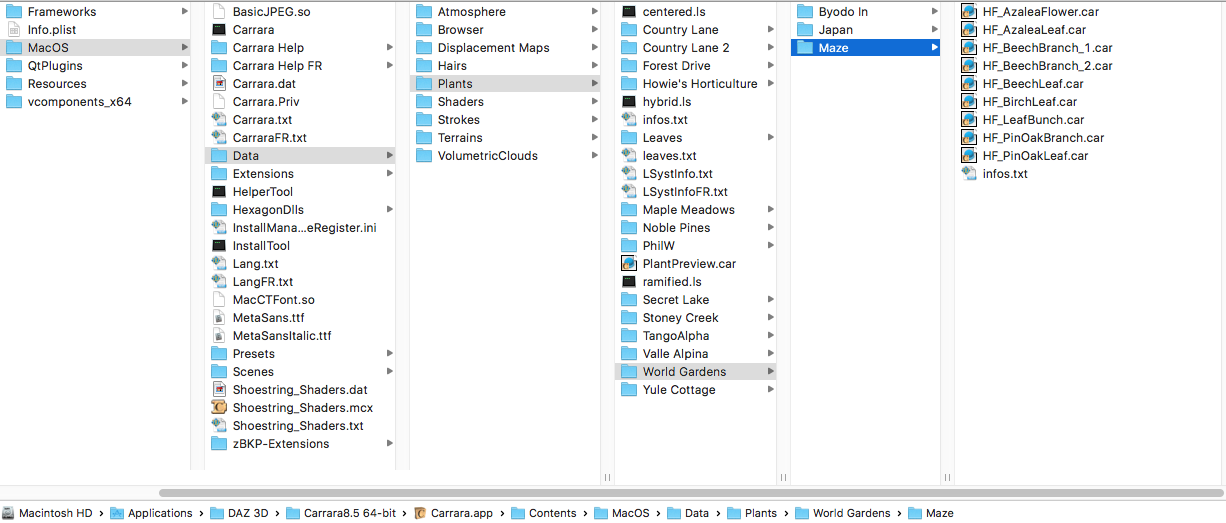This screenshot has width=1226, height=523.
Task: Click the MetaSans.ttf font file icon
Action: (219, 318)
